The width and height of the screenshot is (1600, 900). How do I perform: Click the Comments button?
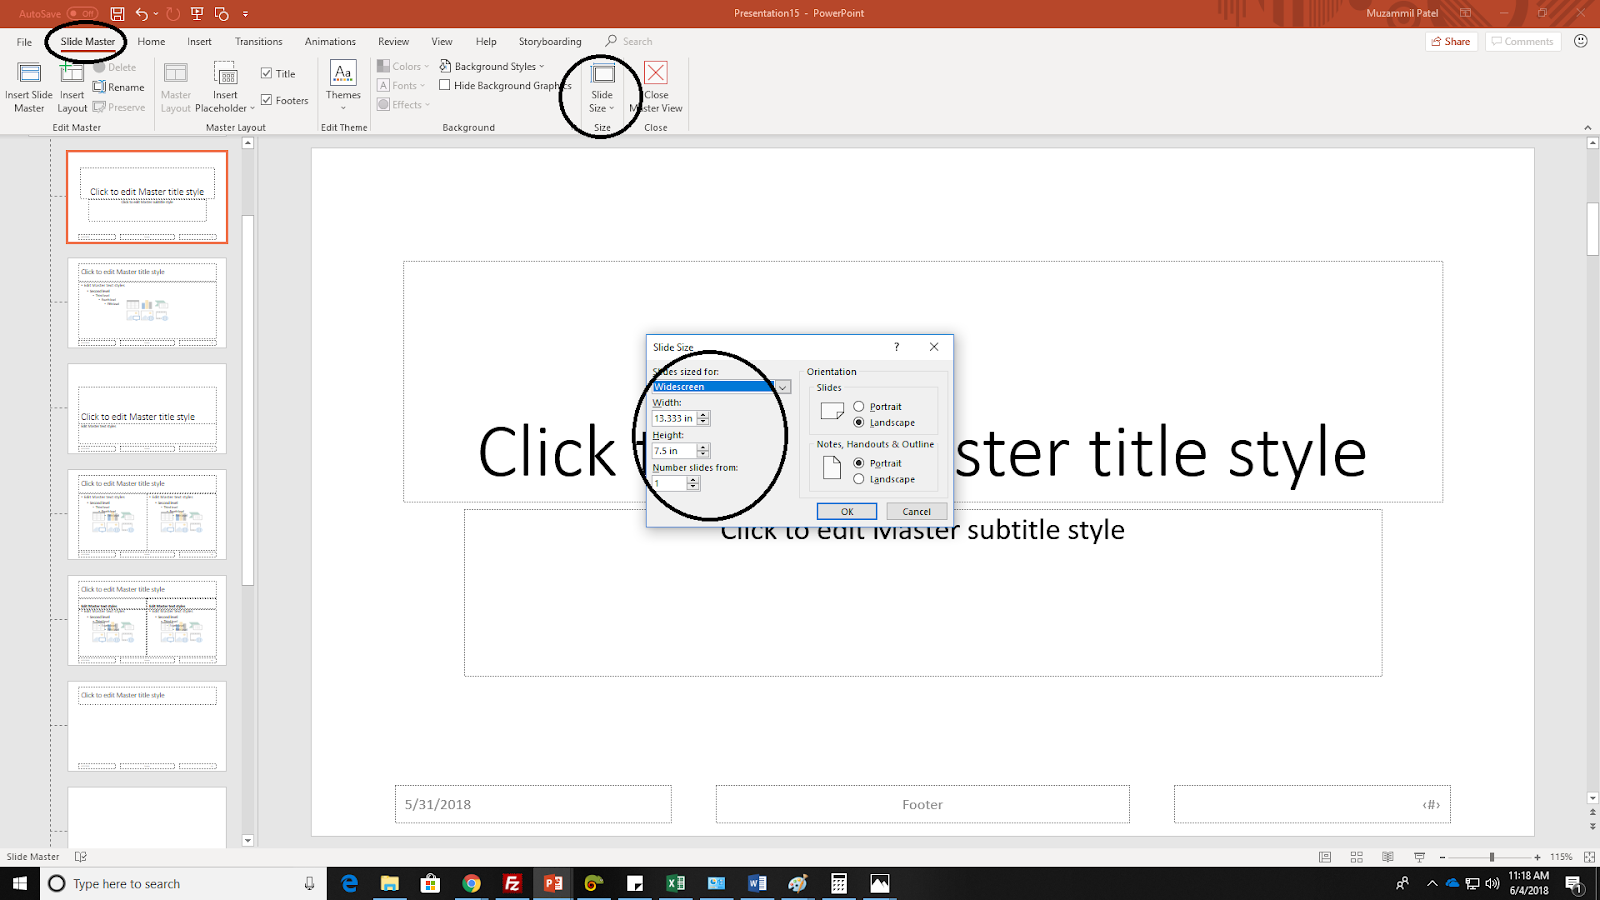click(x=1523, y=42)
